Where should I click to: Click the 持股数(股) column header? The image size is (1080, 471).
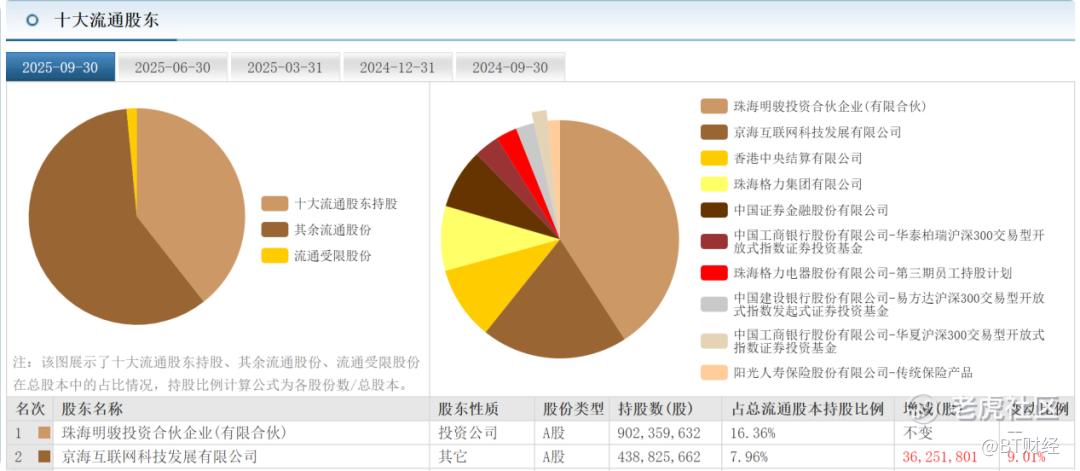656,409
